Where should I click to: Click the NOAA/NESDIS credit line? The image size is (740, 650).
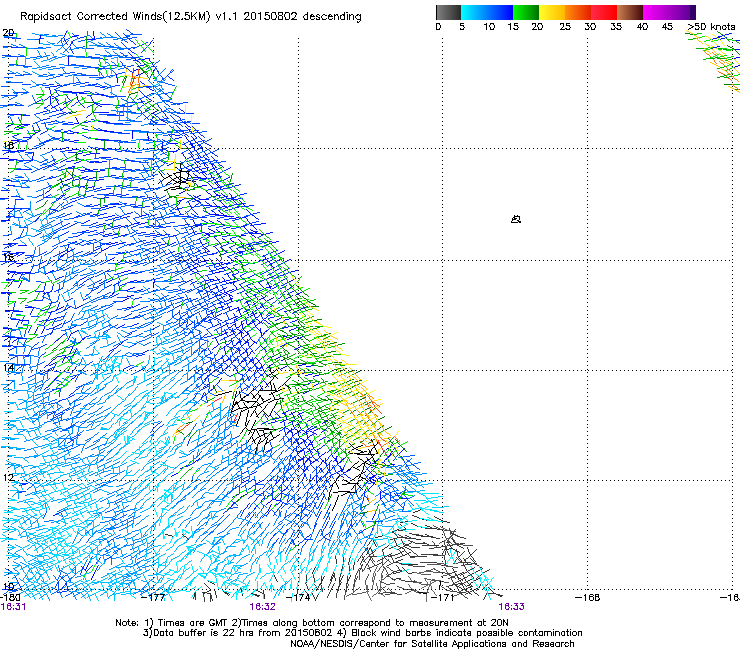[432, 644]
